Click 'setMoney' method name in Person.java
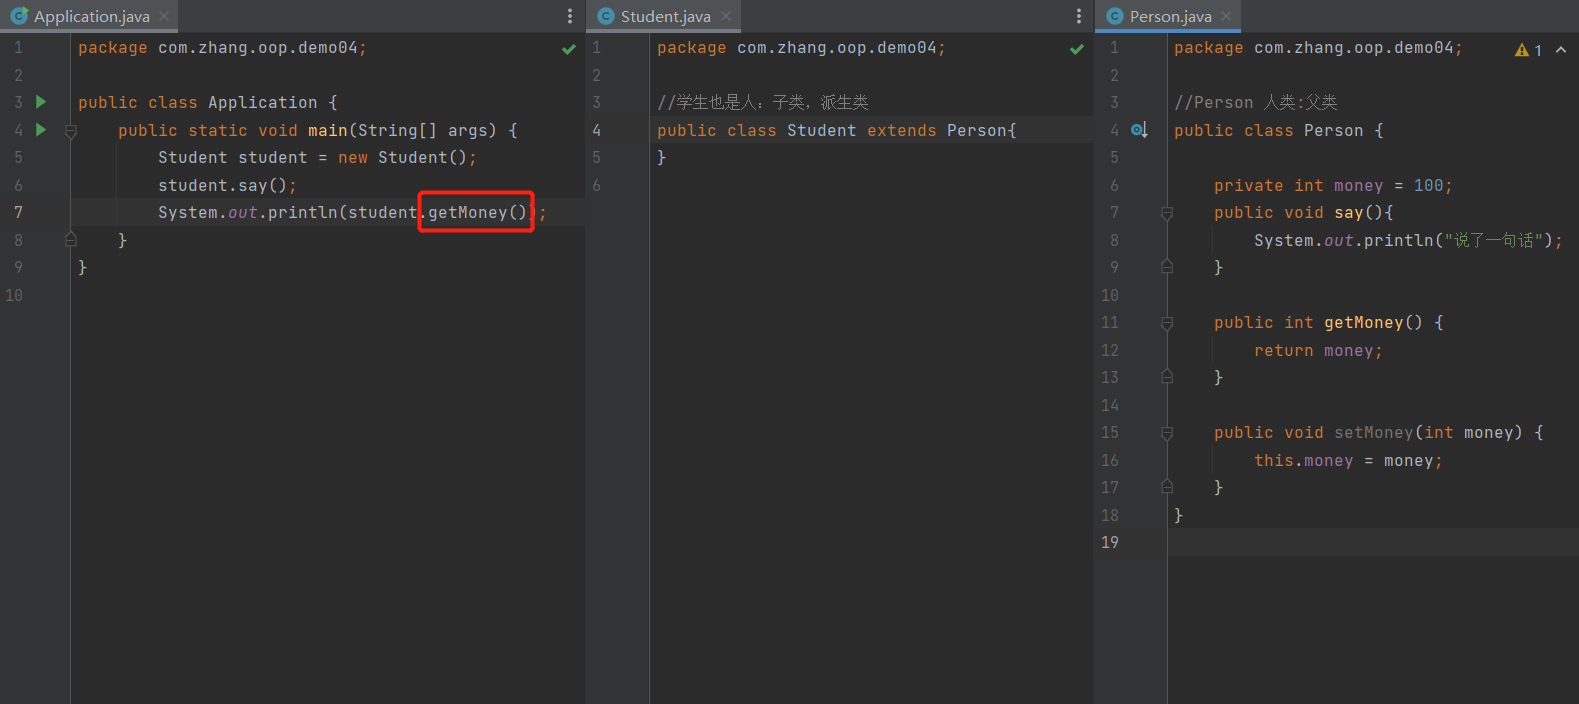This screenshot has height=704, width=1579. (1374, 432)
